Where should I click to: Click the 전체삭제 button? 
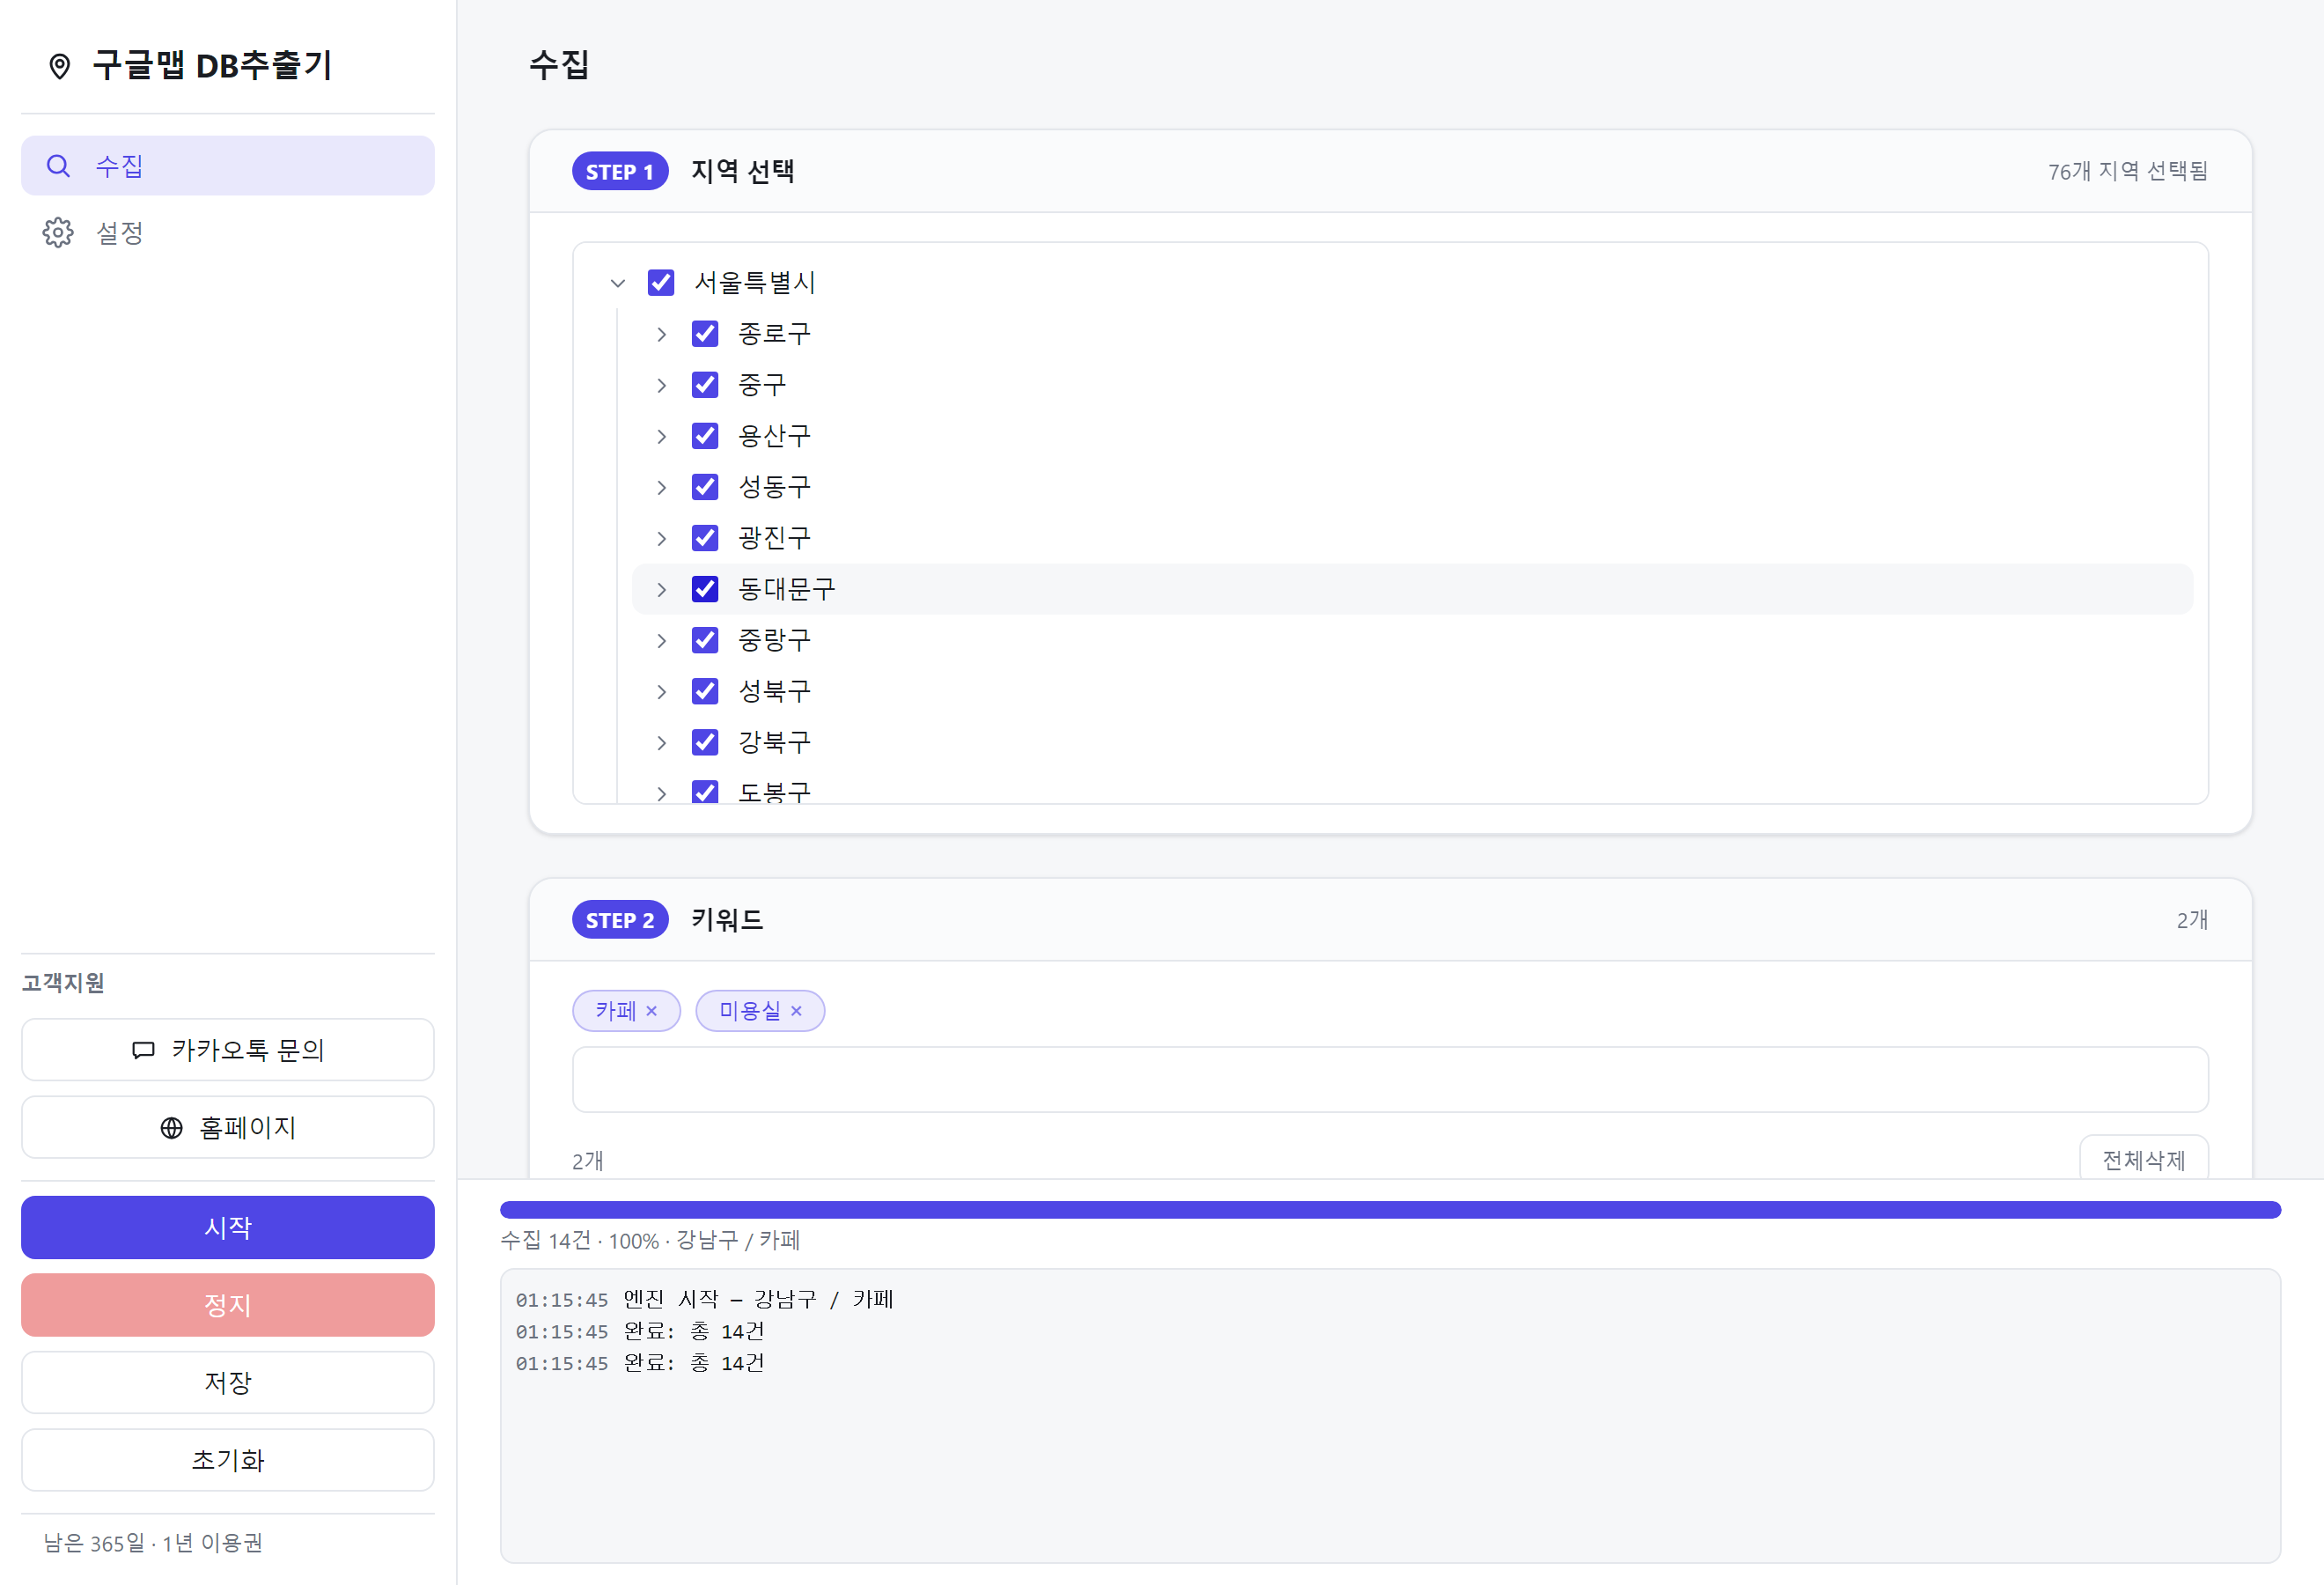[x=2144, y=1159]
